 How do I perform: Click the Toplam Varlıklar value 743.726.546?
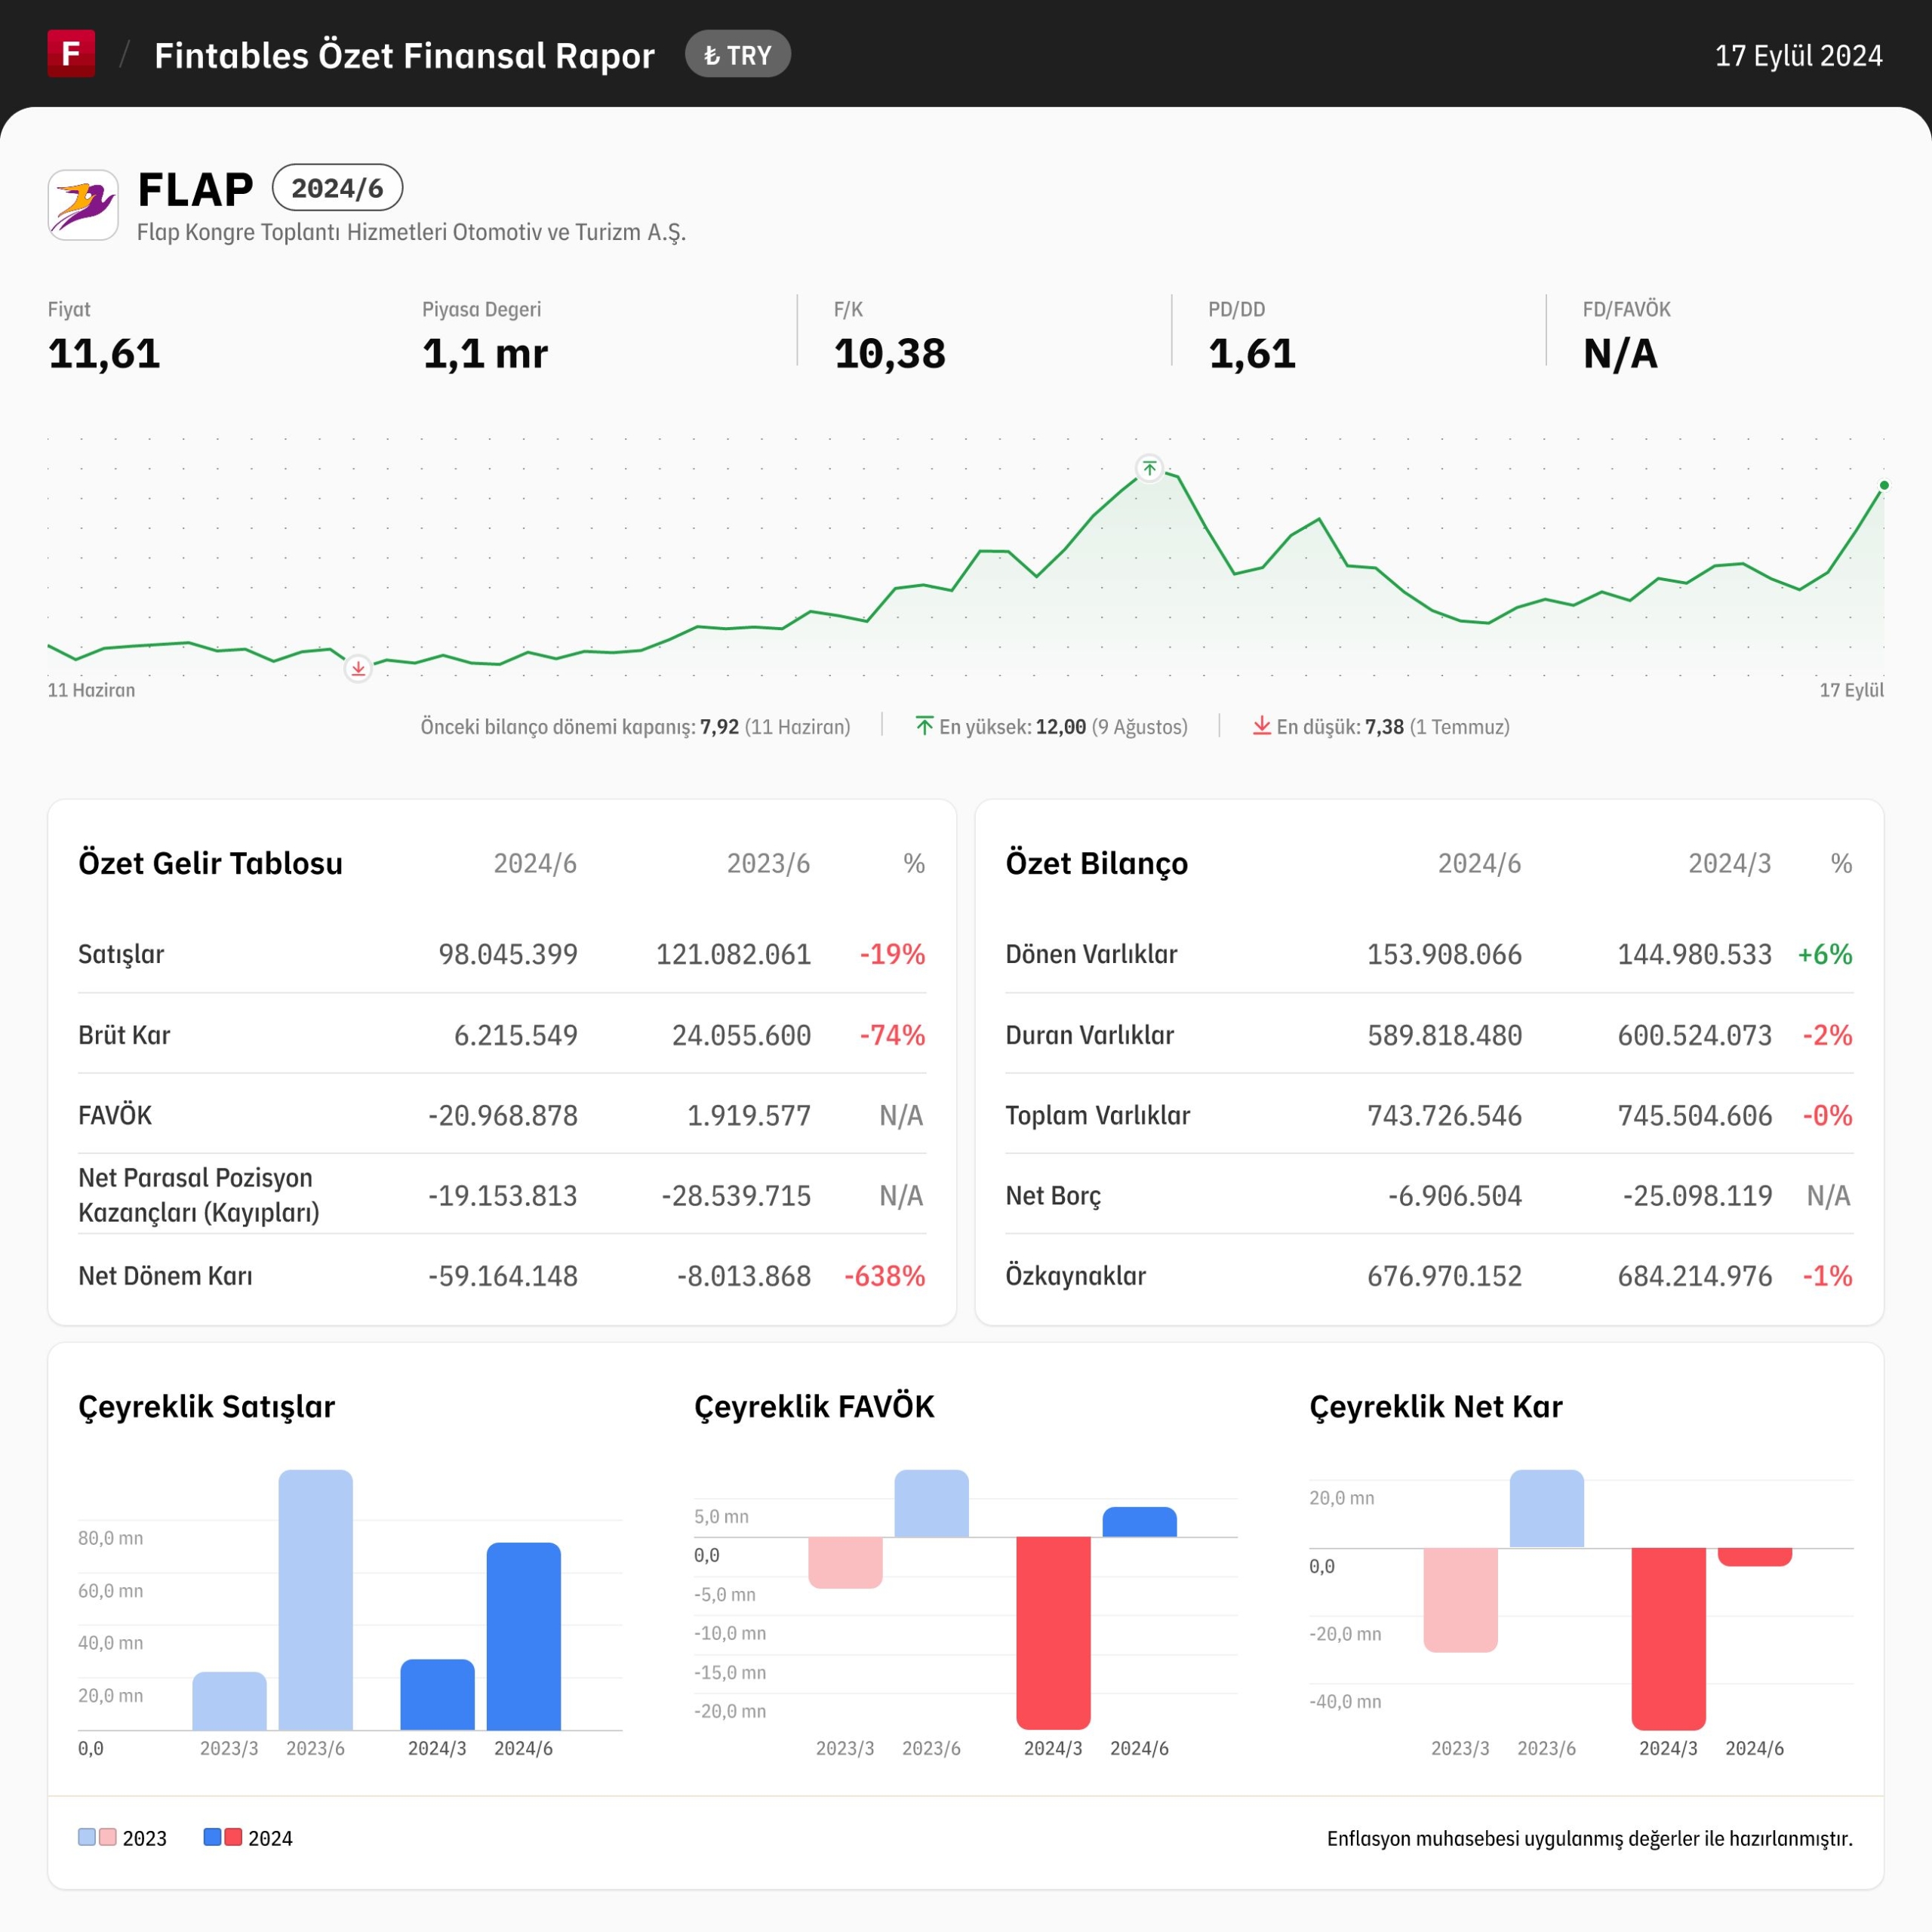[1445, 1115]
